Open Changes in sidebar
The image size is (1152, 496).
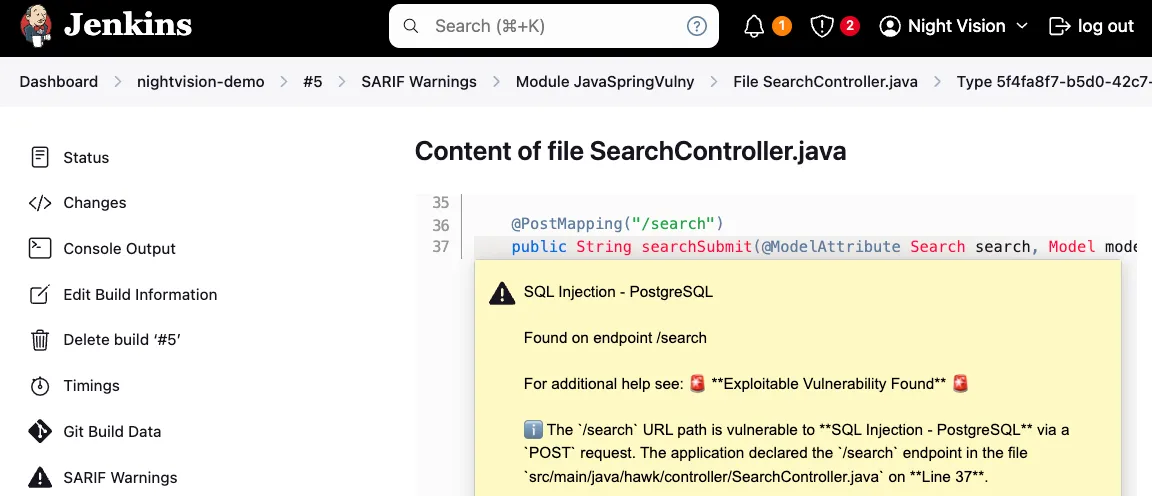click(x=95, y=203)
